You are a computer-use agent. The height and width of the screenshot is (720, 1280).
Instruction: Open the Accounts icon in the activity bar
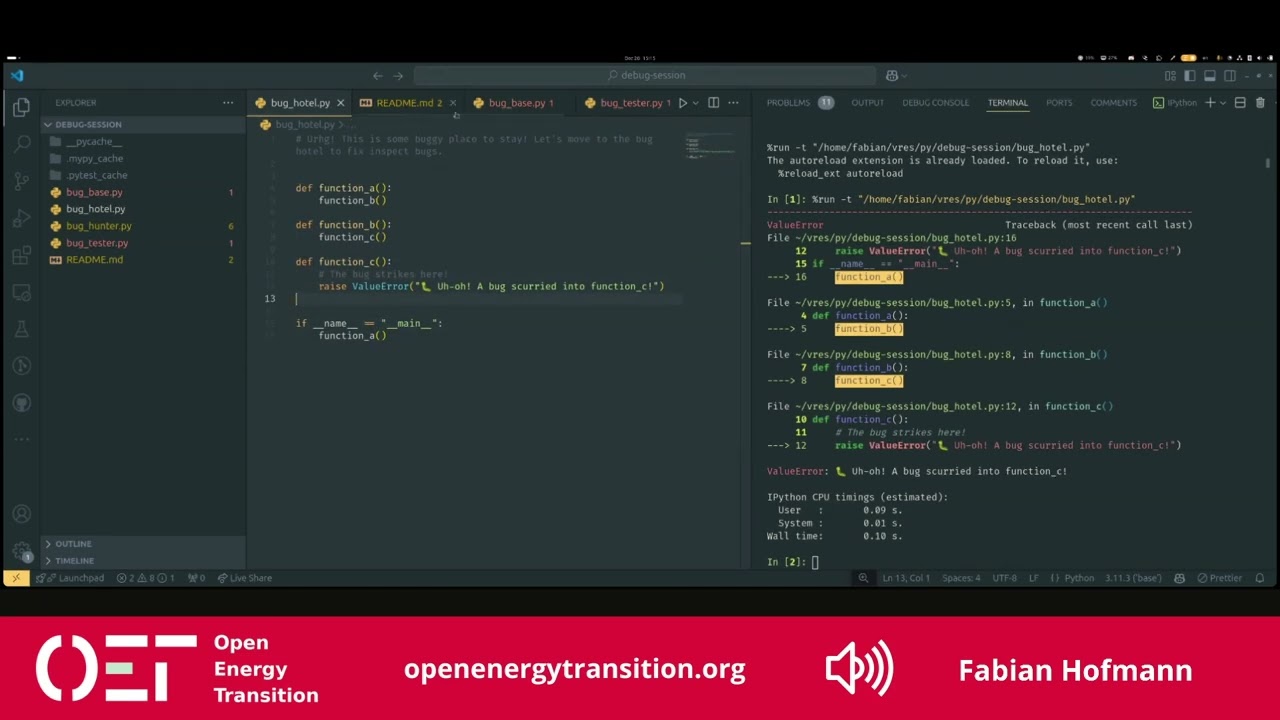(x=21, y=514)
